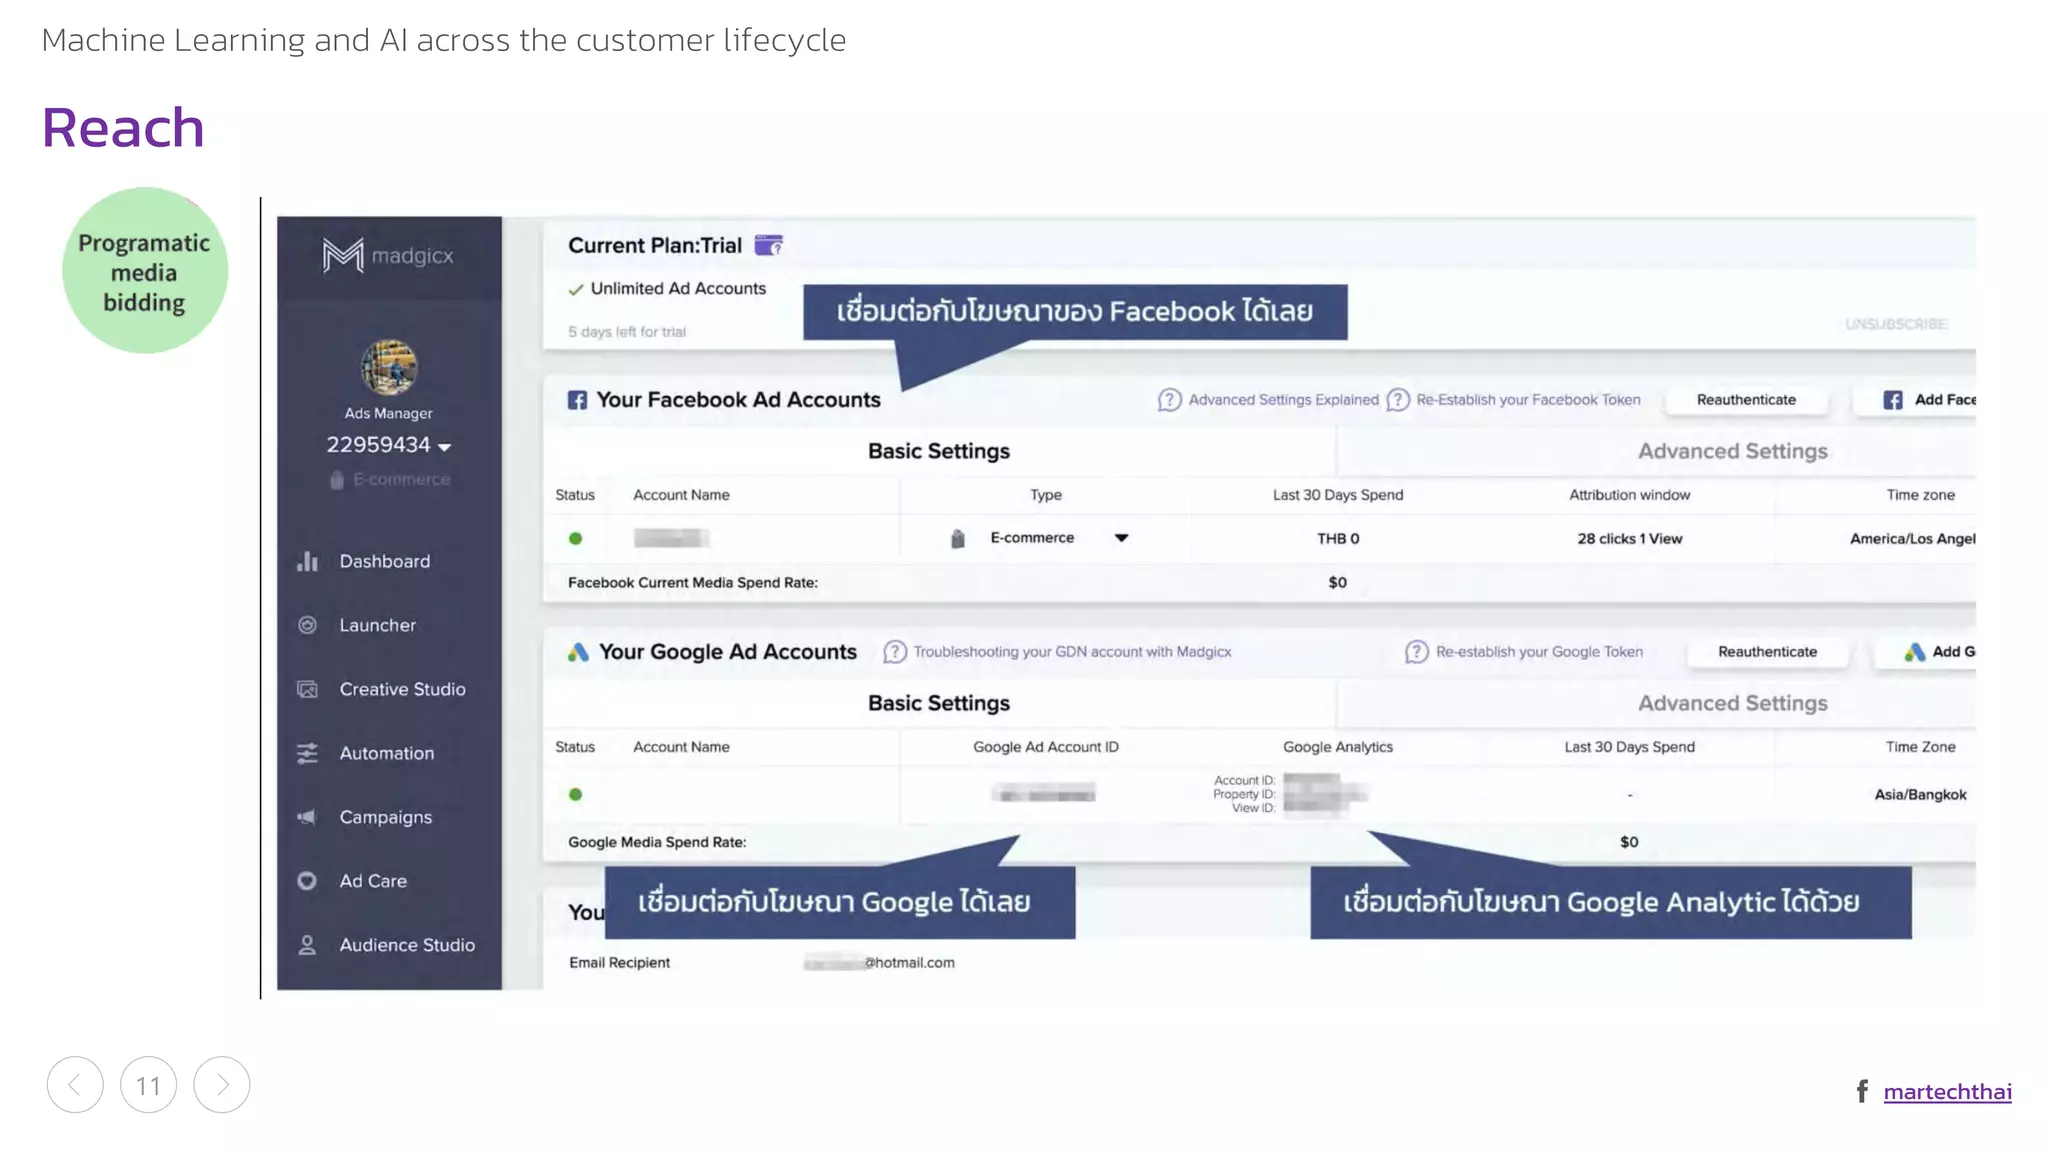This screenshot has width=2048, height=1152.
Task: Click the Campaigns megaphone icon
Action: coord(307,817)
